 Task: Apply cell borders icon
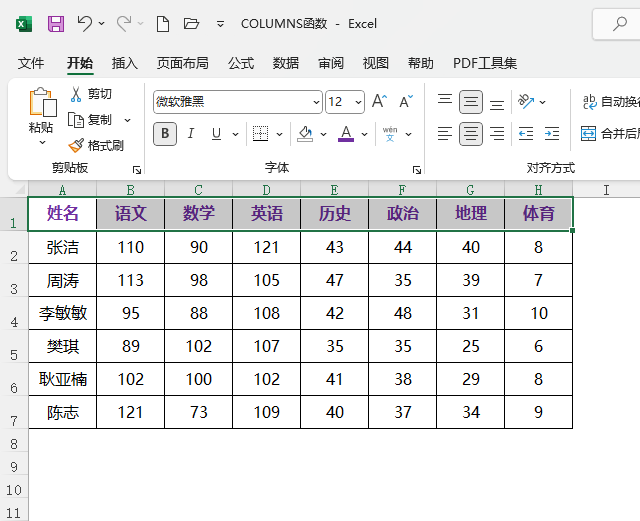pos(260,134)
